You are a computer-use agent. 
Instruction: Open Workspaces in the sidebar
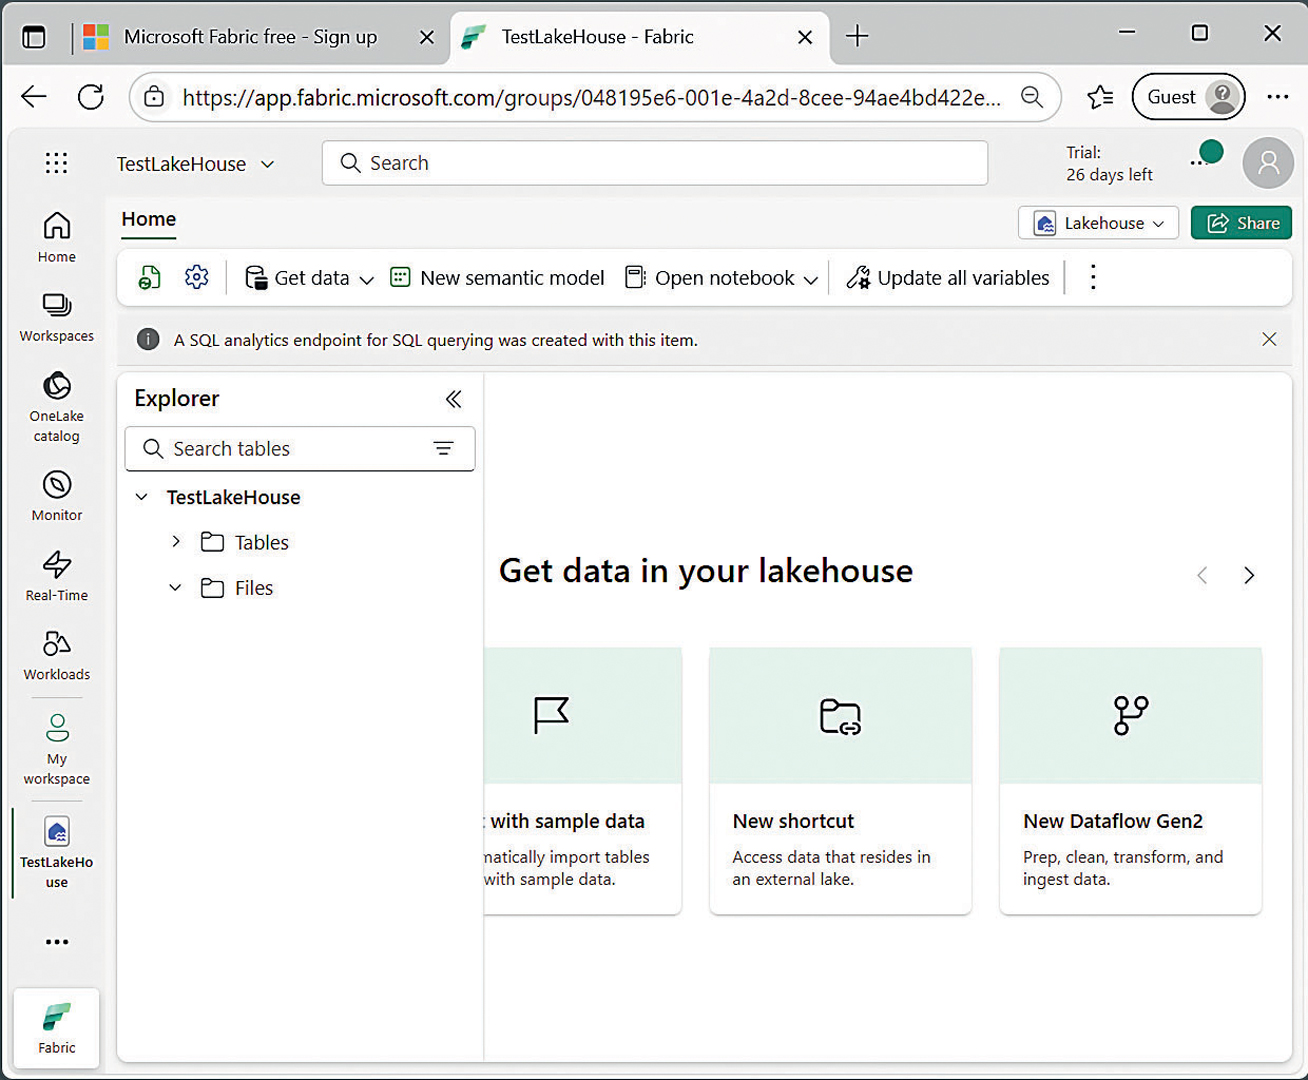57,318
